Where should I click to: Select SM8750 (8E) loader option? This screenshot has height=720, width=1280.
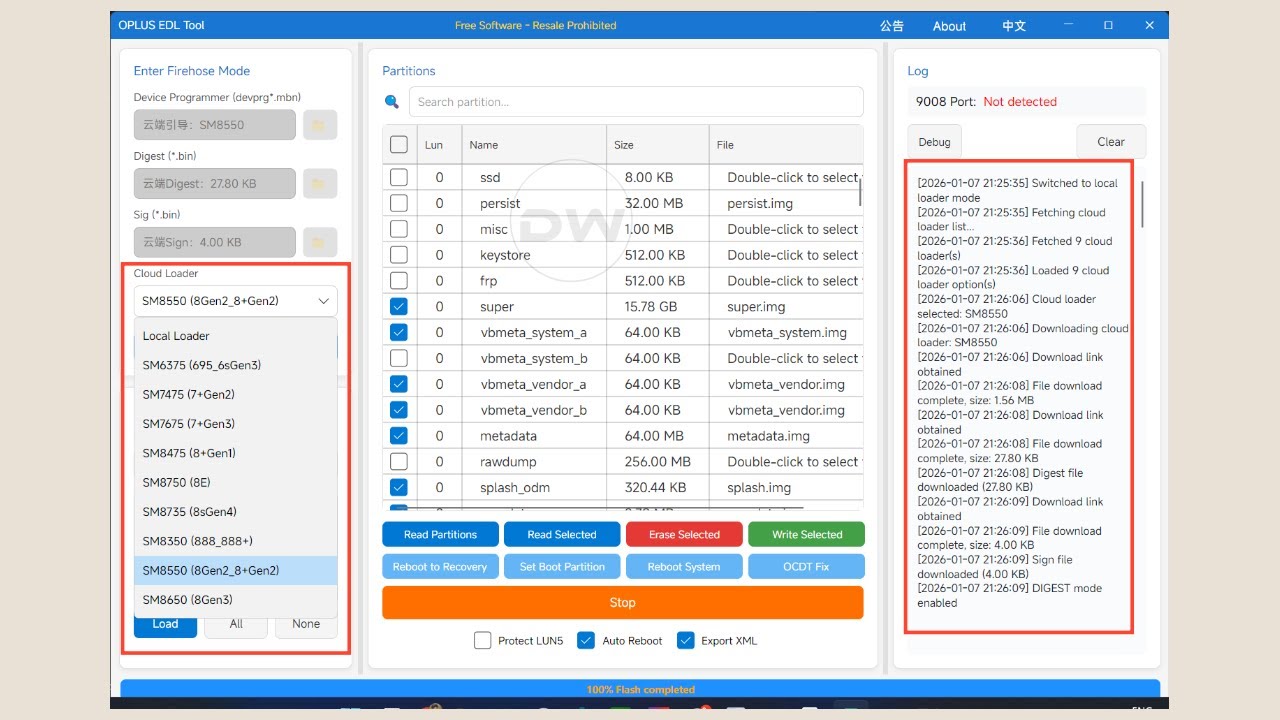point(236,483)
